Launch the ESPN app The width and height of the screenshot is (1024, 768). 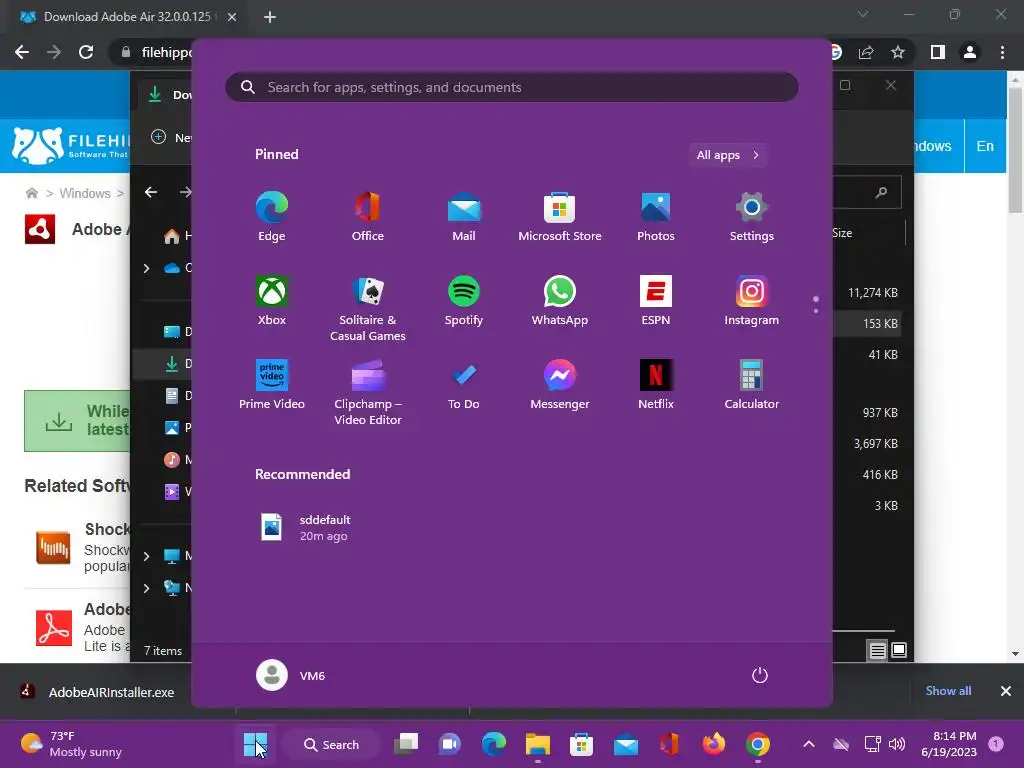point(656,300)
